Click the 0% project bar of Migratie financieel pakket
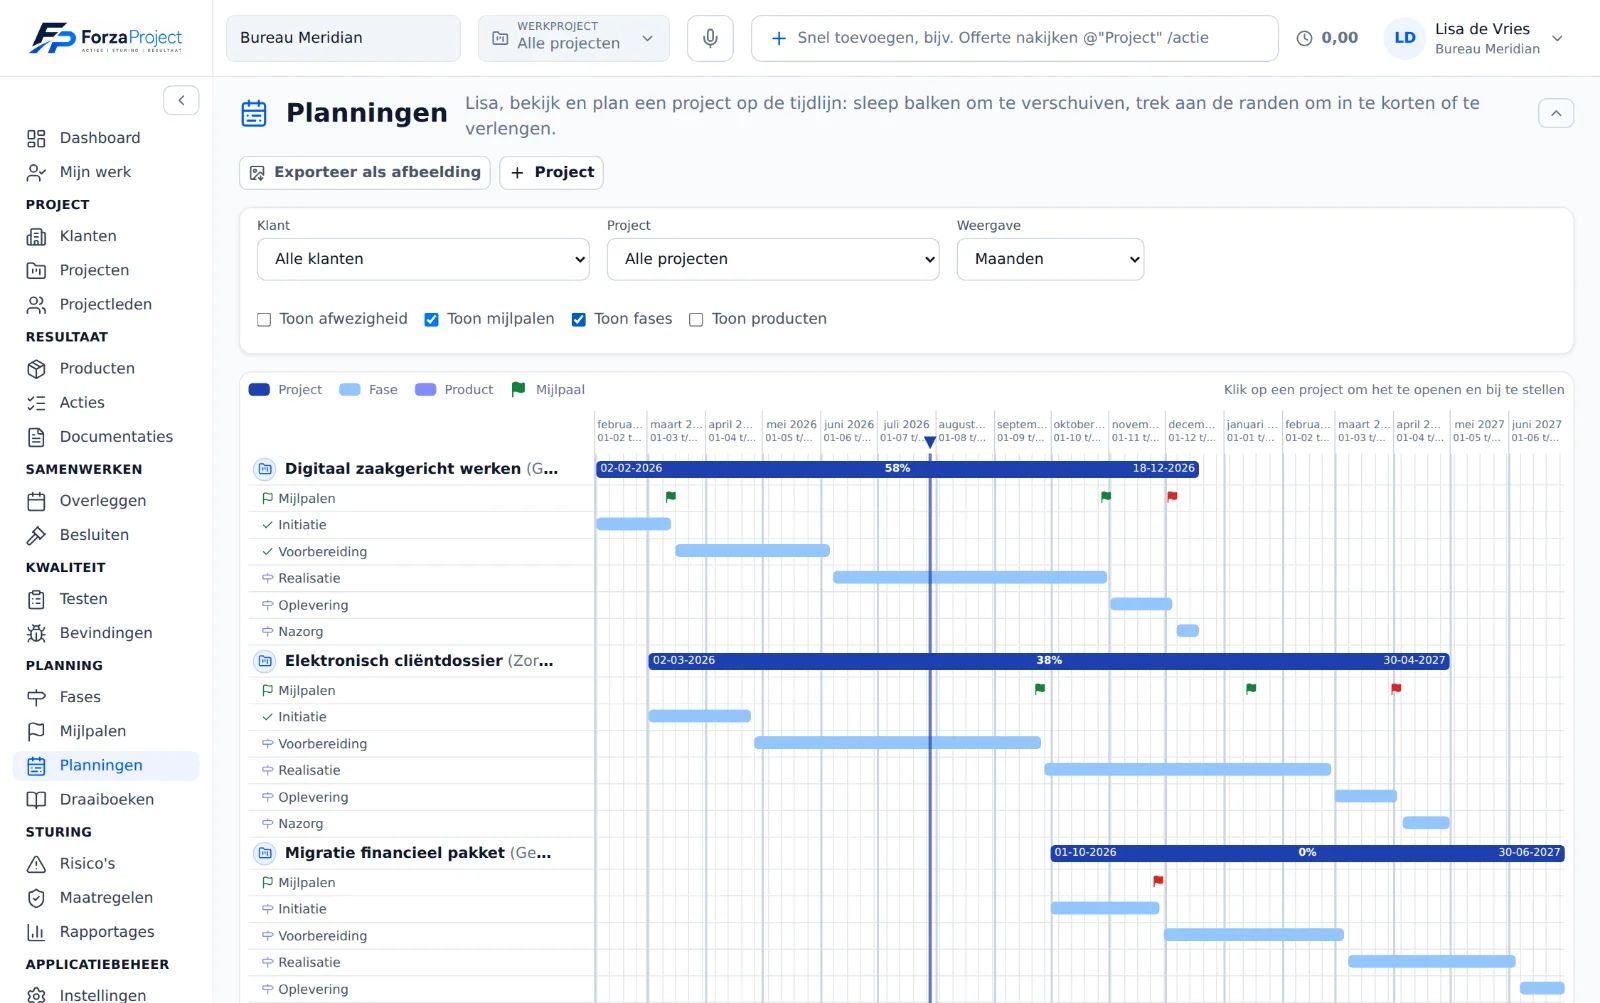Screen dimensions: 1600x1003 [1307, 852]
